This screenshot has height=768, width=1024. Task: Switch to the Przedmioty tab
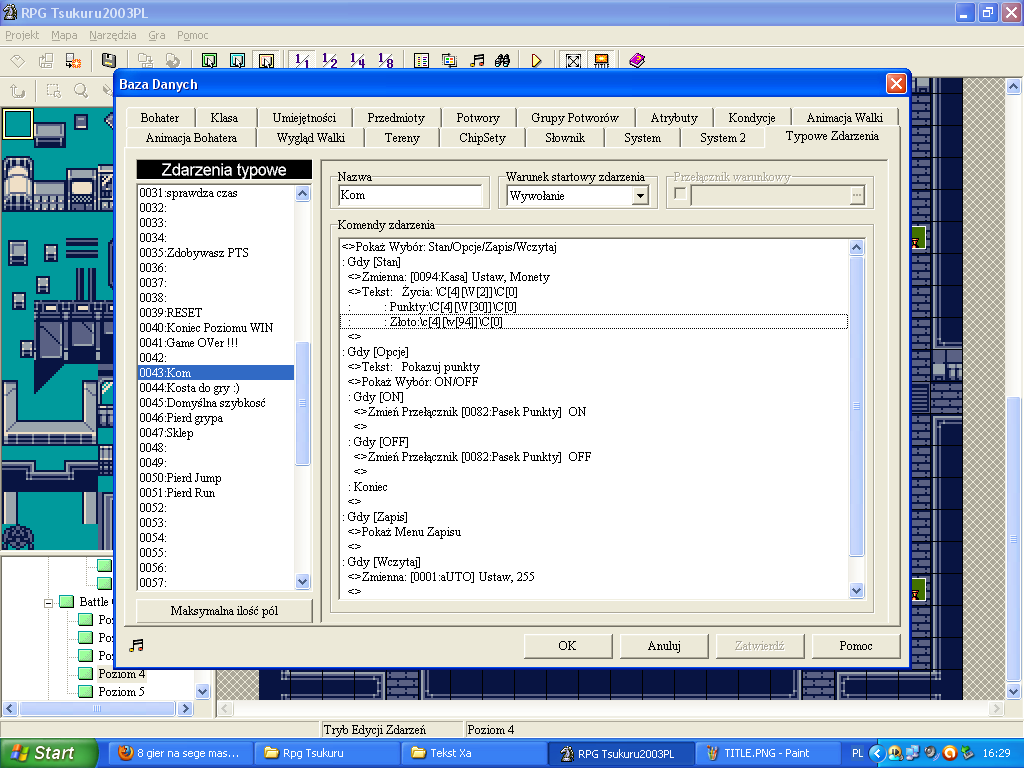pos(396,118)
